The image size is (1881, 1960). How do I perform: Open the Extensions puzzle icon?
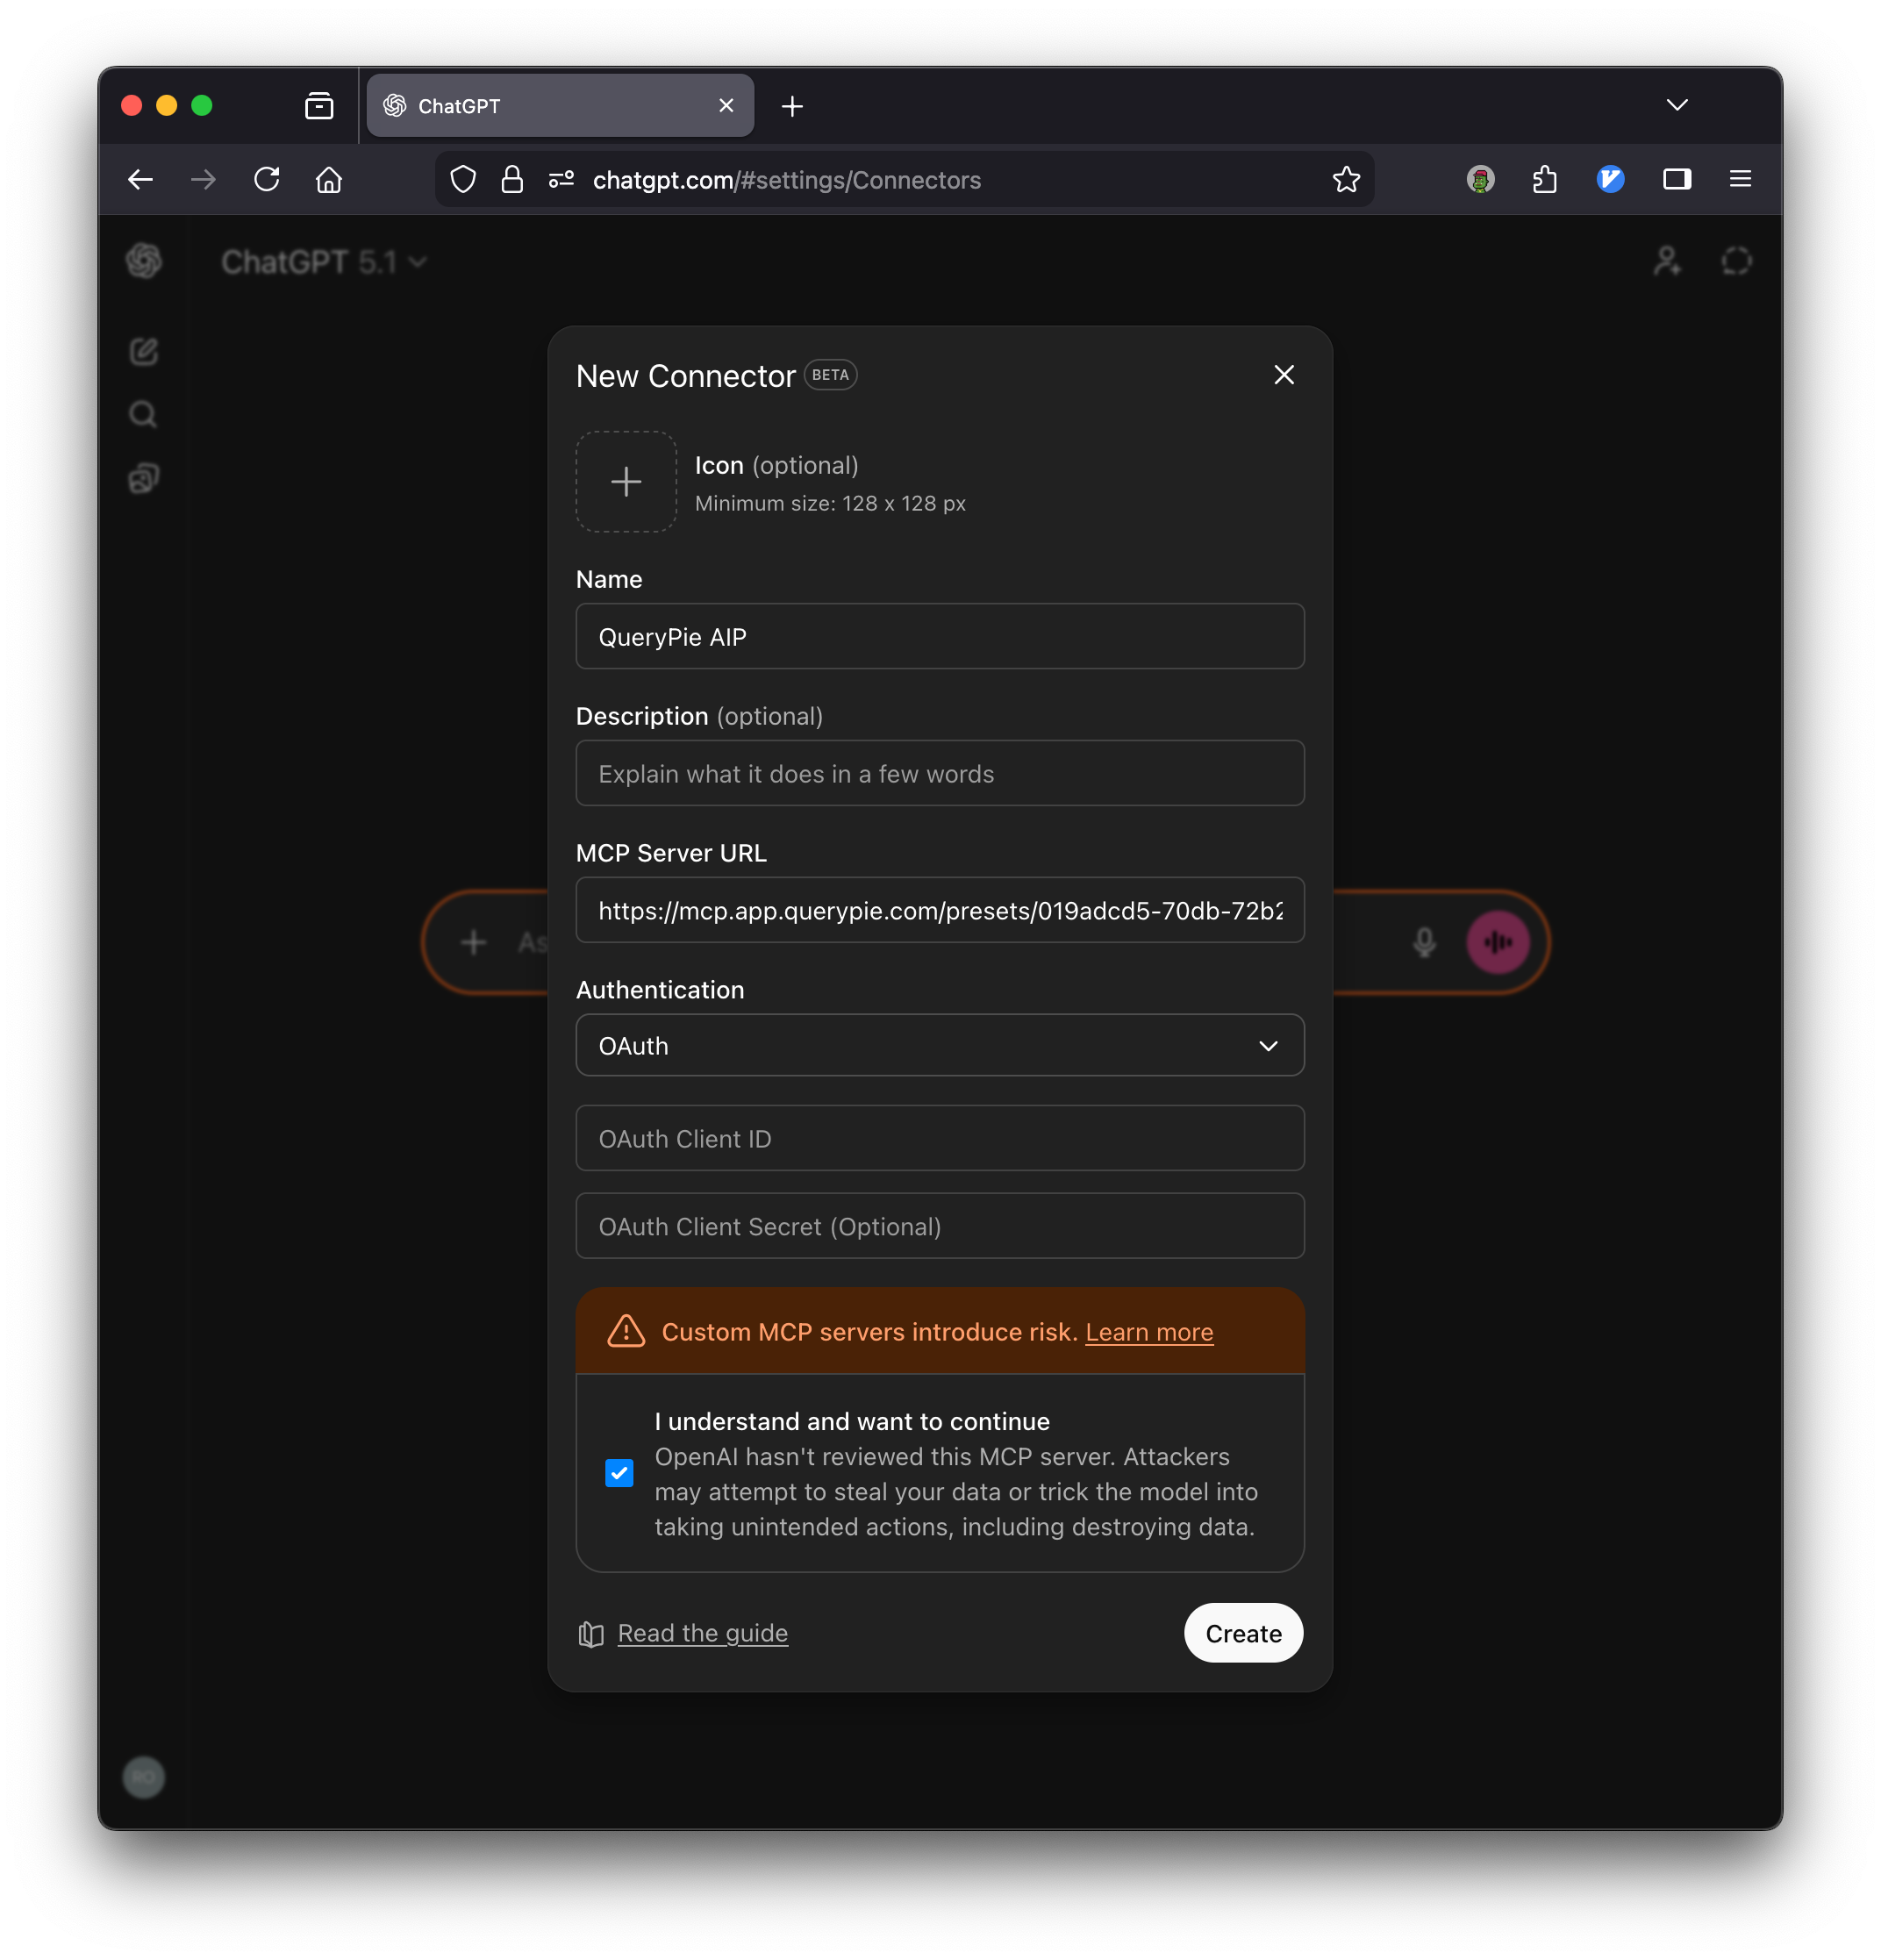pos(1544,179)
